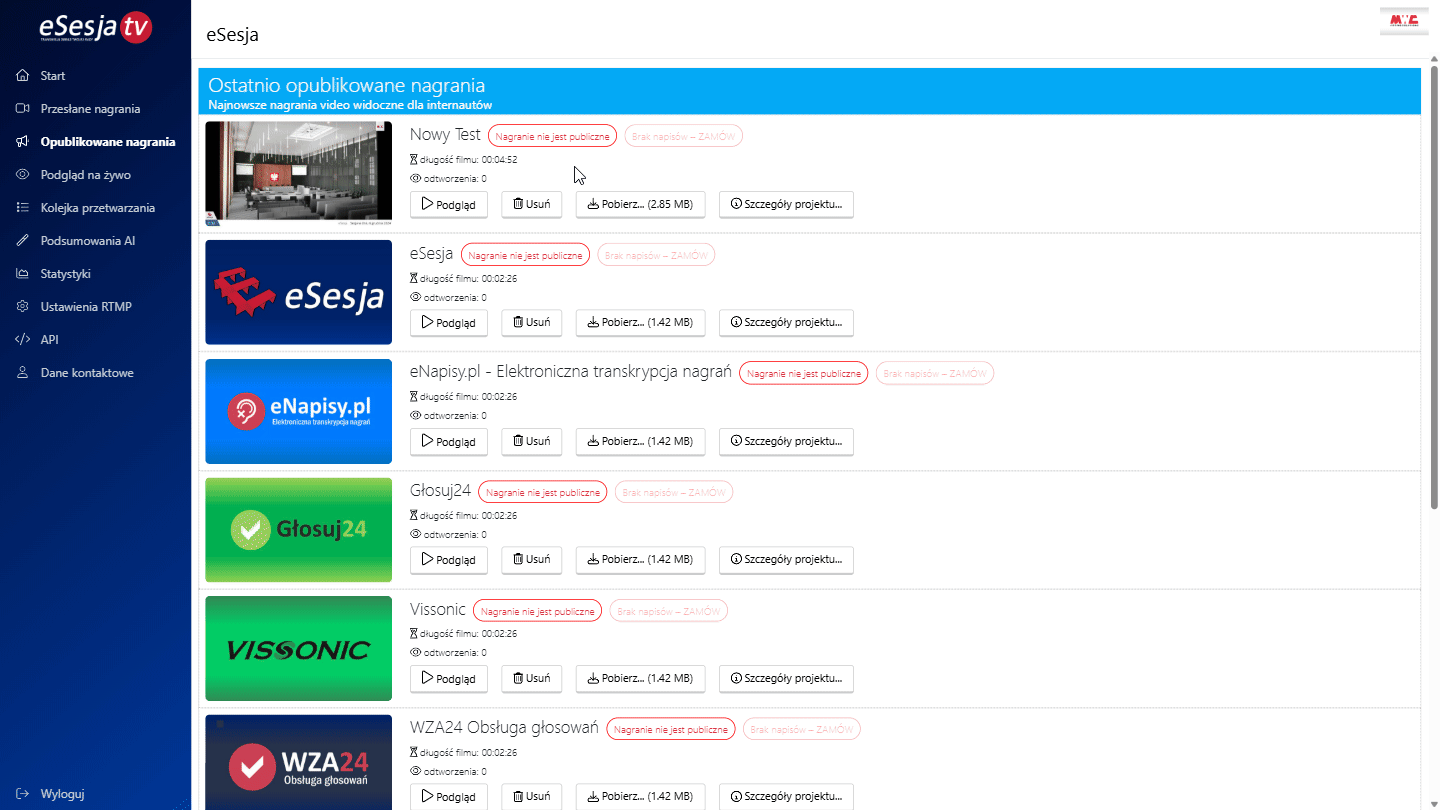Download the Głosuj24 recording (1.42 MB)
This screenshot has height=810, width=1440.
pos(640,559)
